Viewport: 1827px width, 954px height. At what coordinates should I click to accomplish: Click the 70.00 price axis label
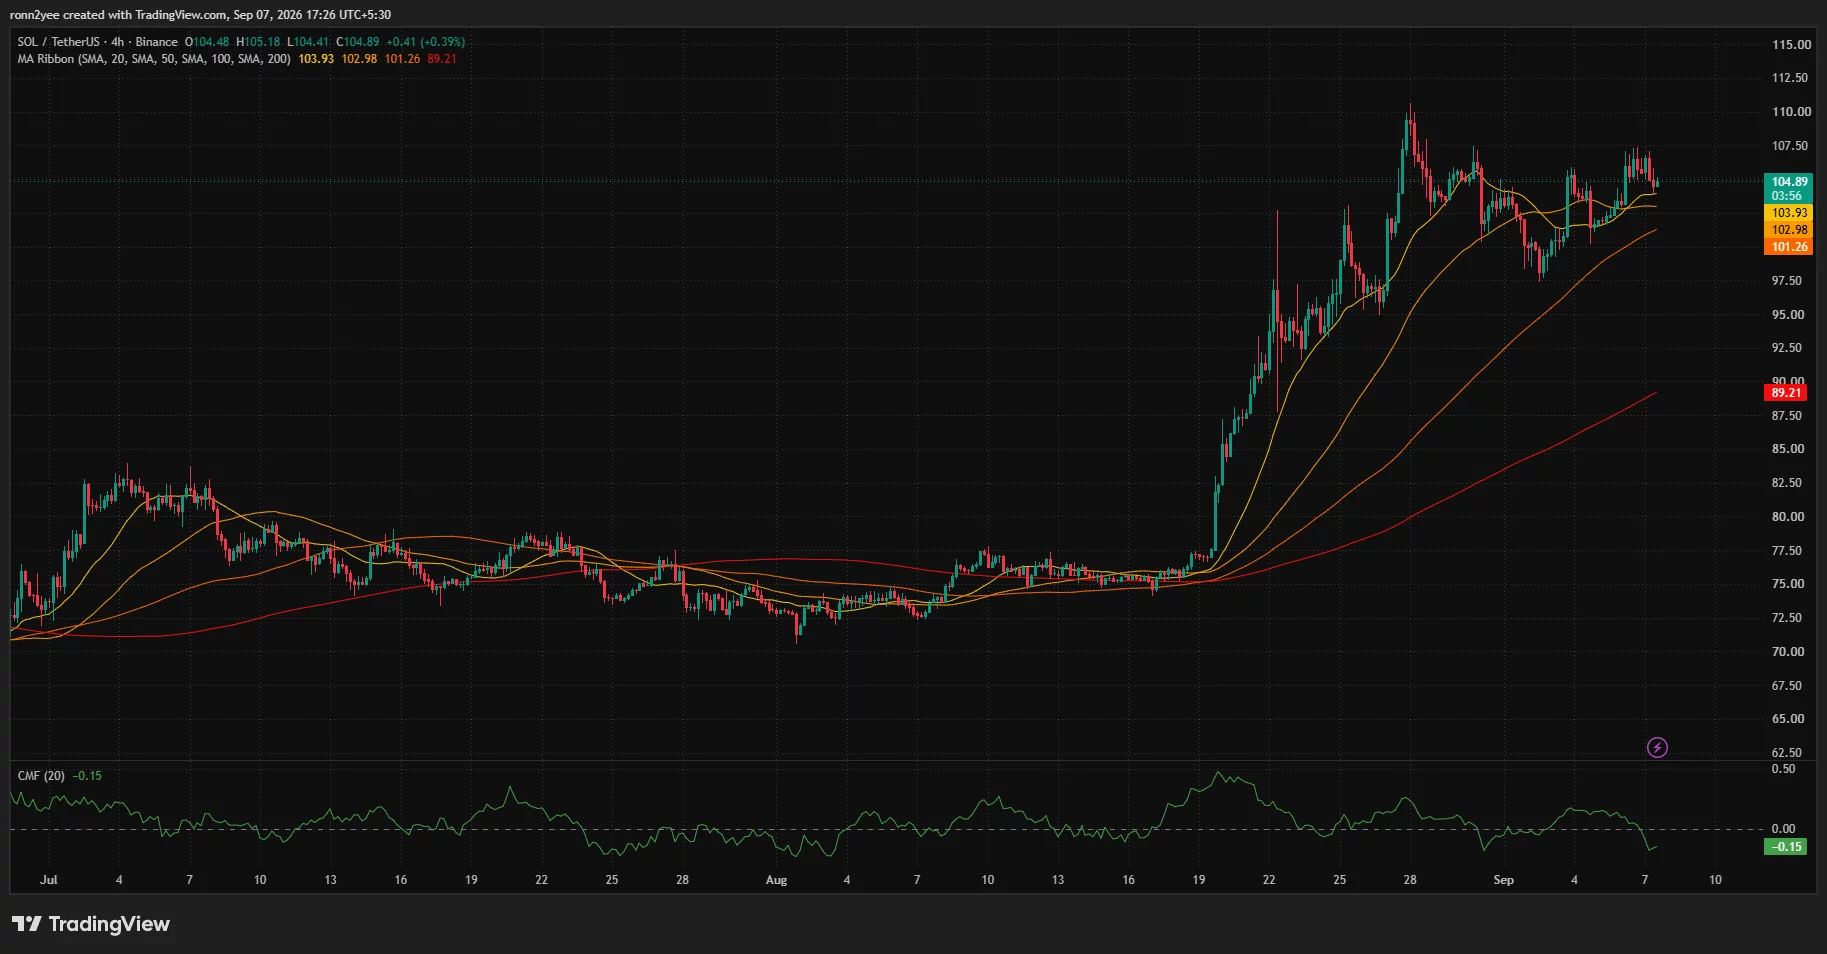click(1788, 652)
